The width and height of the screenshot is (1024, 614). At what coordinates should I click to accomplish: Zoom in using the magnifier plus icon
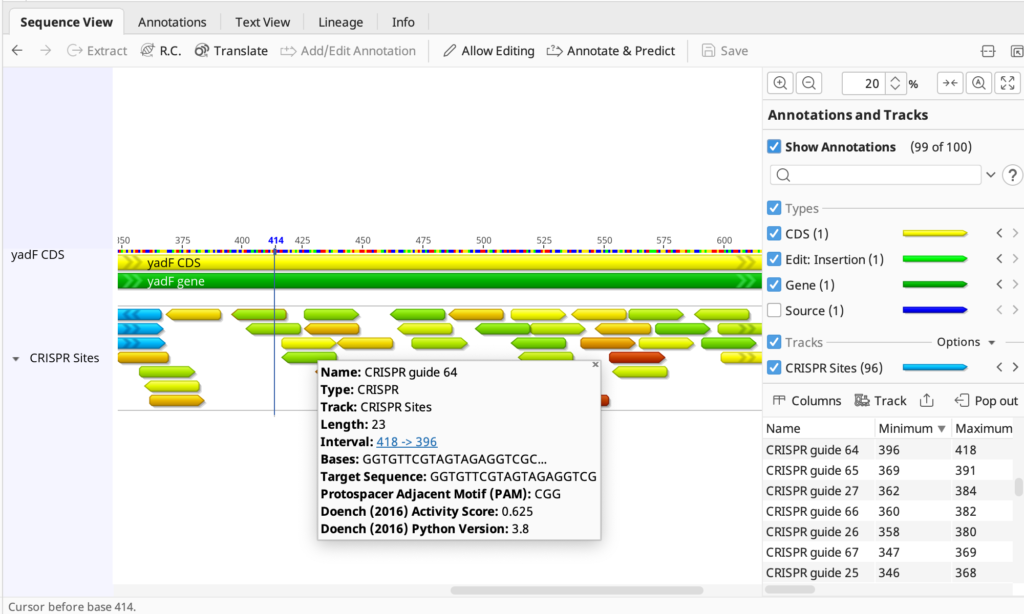pos(780,82)
